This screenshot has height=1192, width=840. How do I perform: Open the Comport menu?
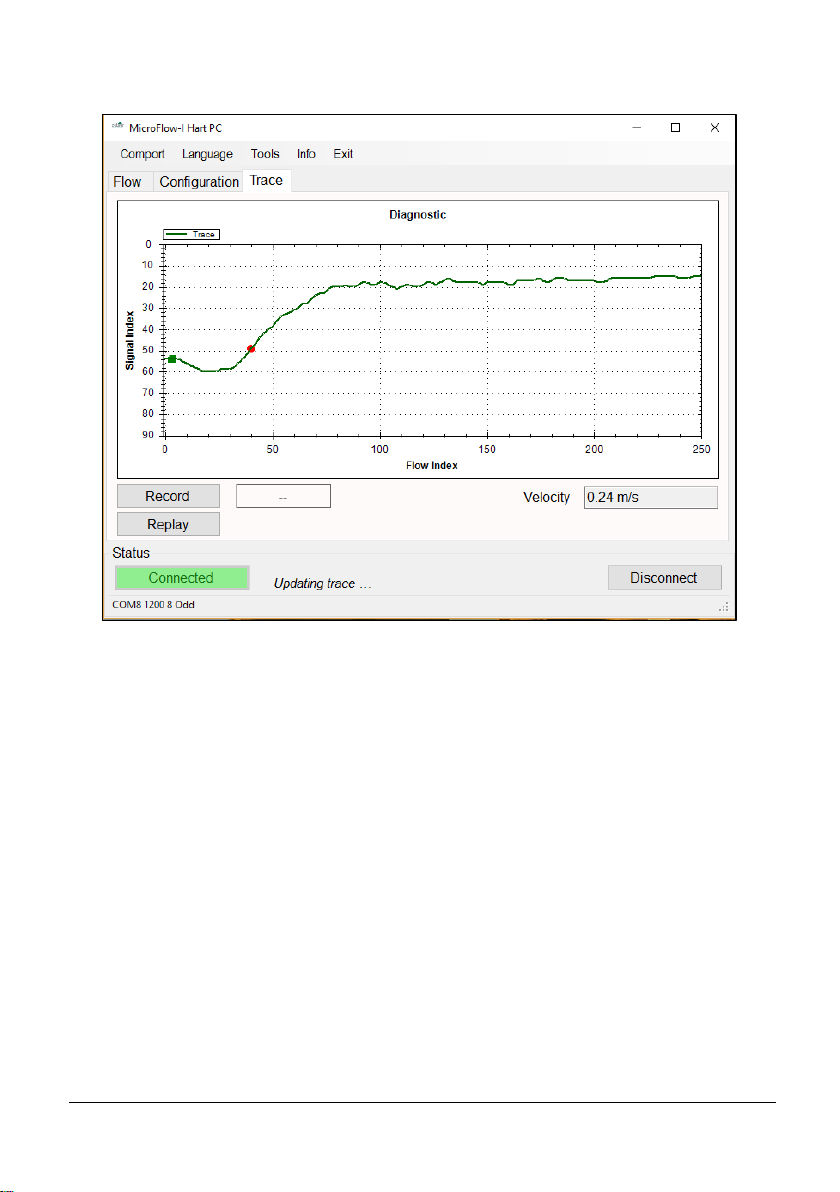tap(142, 154)
